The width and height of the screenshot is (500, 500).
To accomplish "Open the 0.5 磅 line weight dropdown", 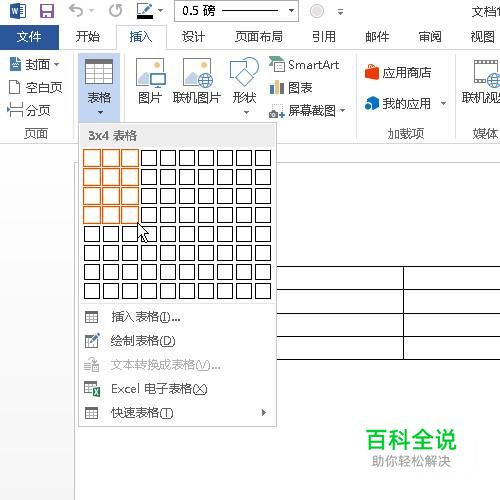I will coord(291,11).
